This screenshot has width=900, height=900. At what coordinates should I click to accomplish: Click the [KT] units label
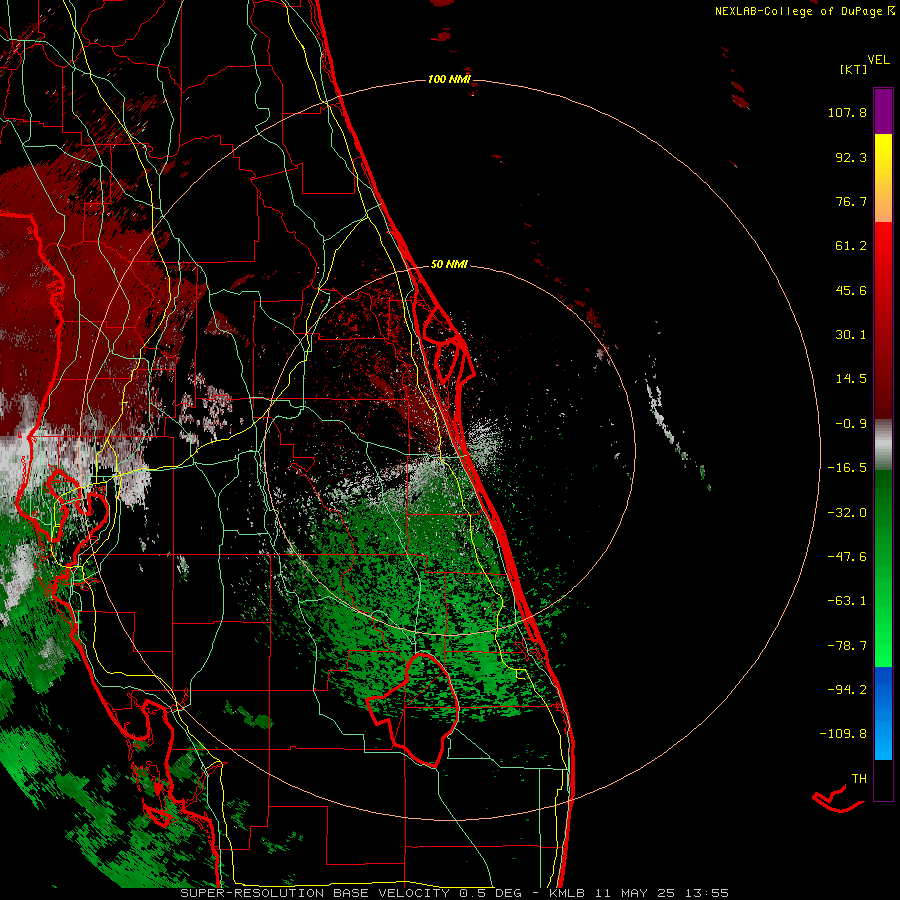(854, 69)
